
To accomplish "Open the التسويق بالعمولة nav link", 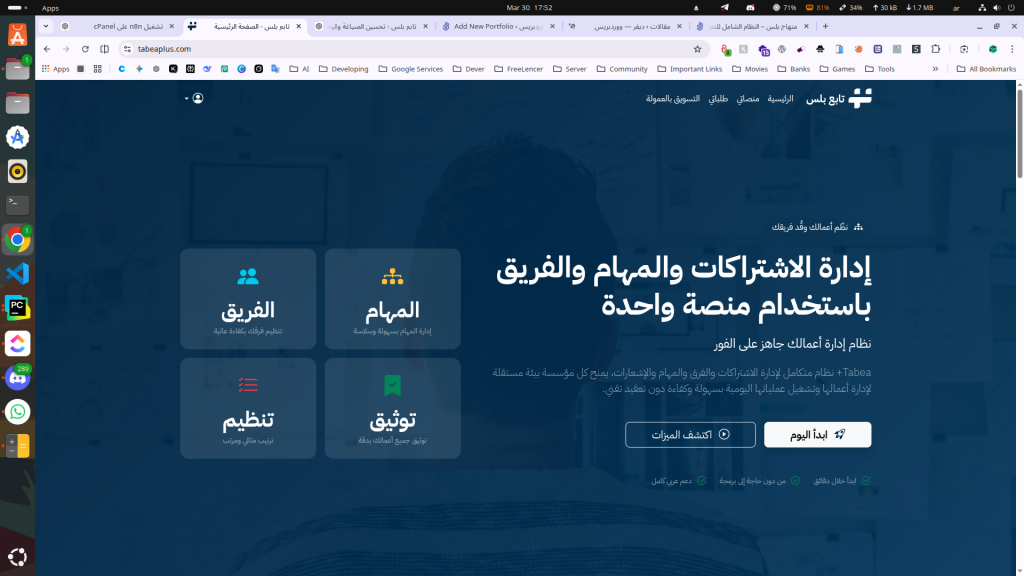I will click(x=673, y=98).
